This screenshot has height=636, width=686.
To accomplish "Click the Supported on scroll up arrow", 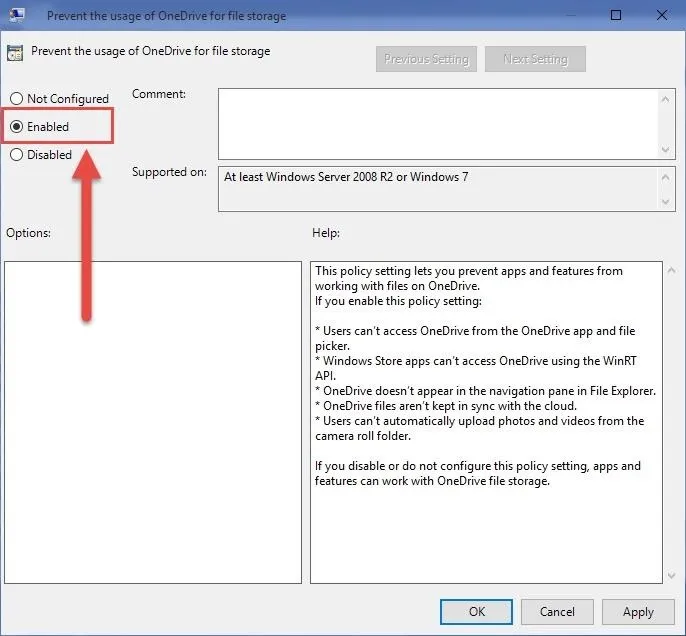I will (x=665, y=177).
